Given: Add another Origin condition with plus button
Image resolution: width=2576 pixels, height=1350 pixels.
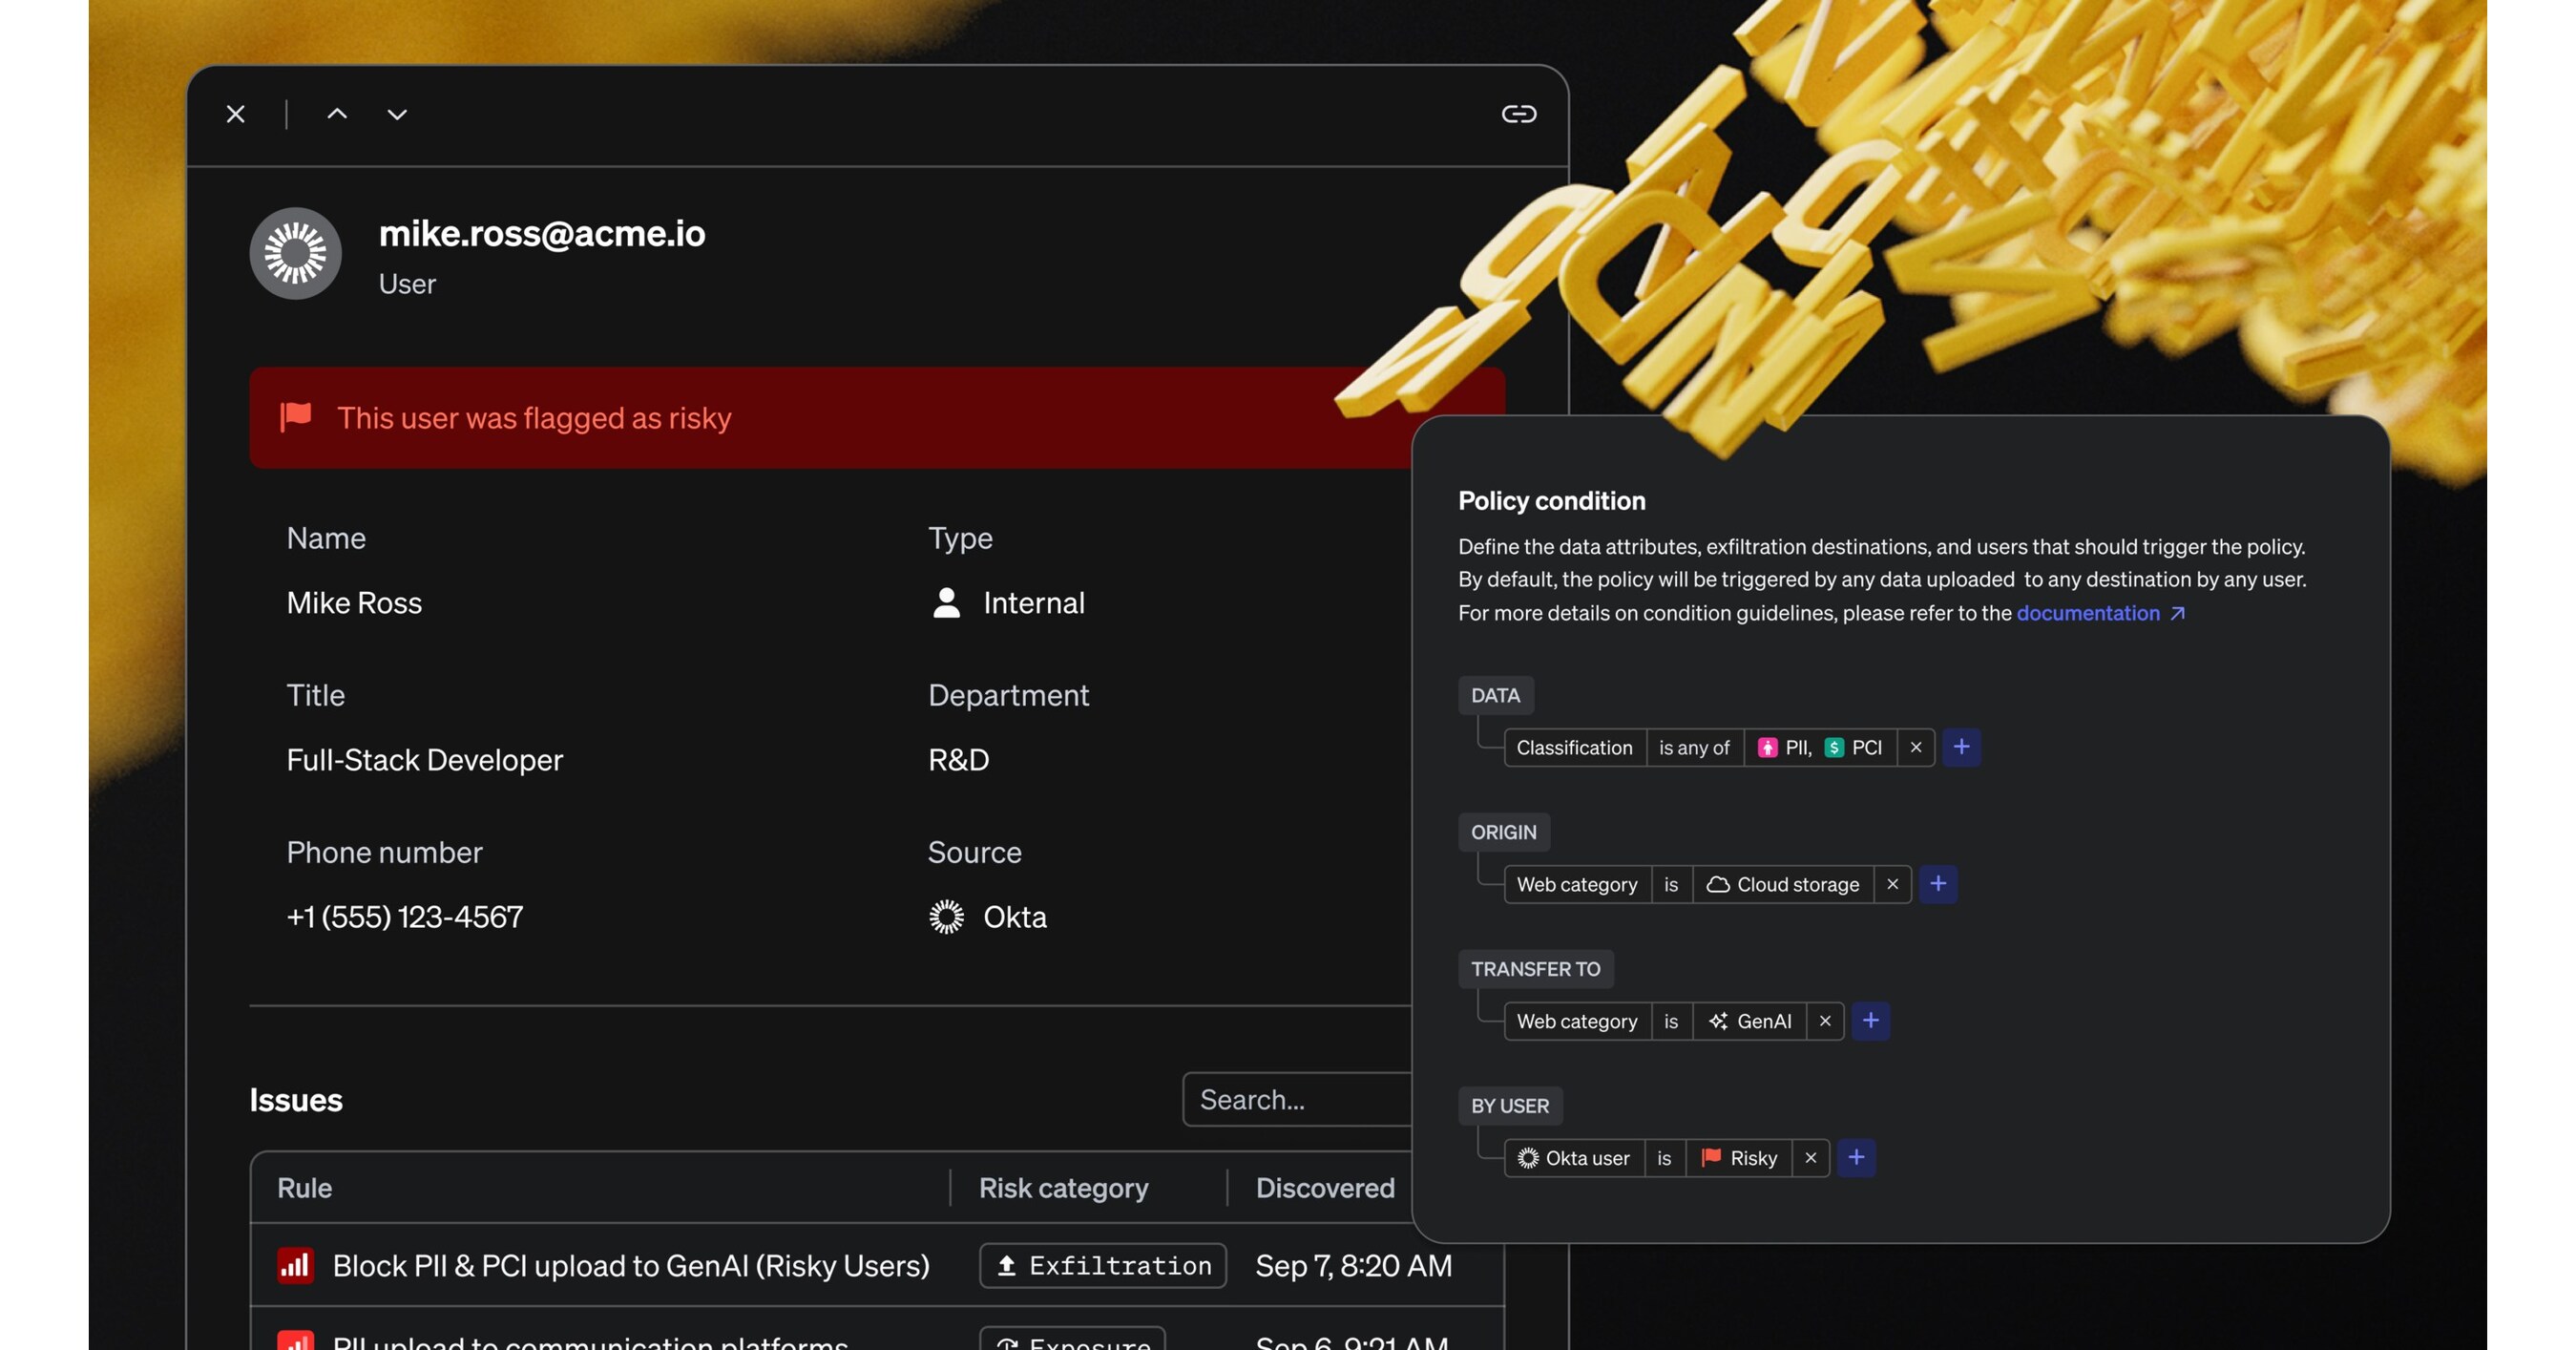Looking at the screenshot, I should coord(1937,884).
